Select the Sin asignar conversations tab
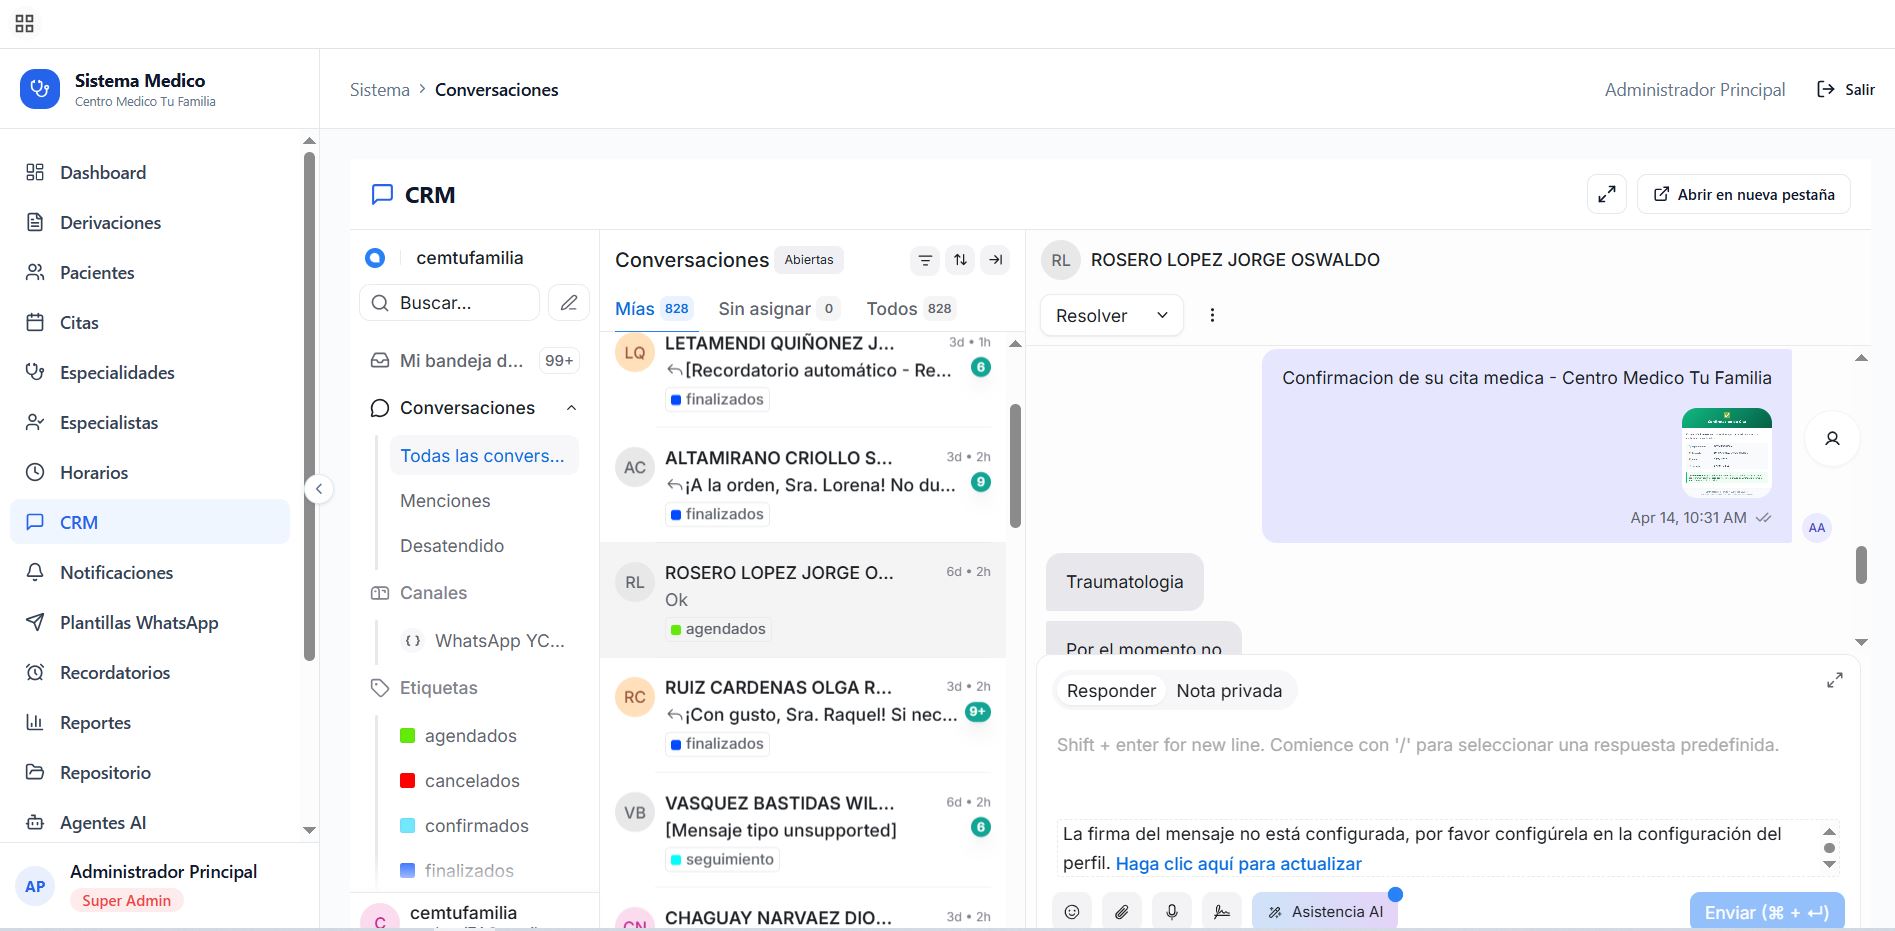The height and width of the screenshot is (931, 1895). (765, 308)
